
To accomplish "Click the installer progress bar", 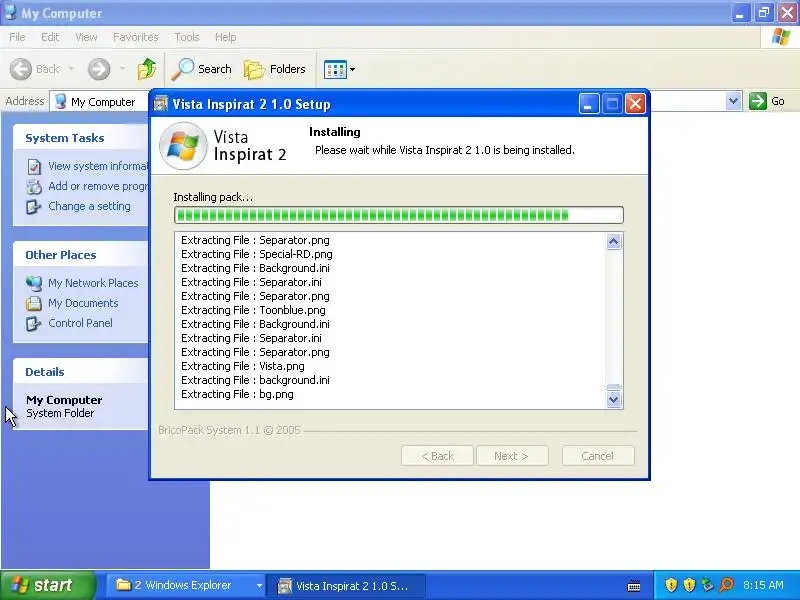I will tap(398, 215).
